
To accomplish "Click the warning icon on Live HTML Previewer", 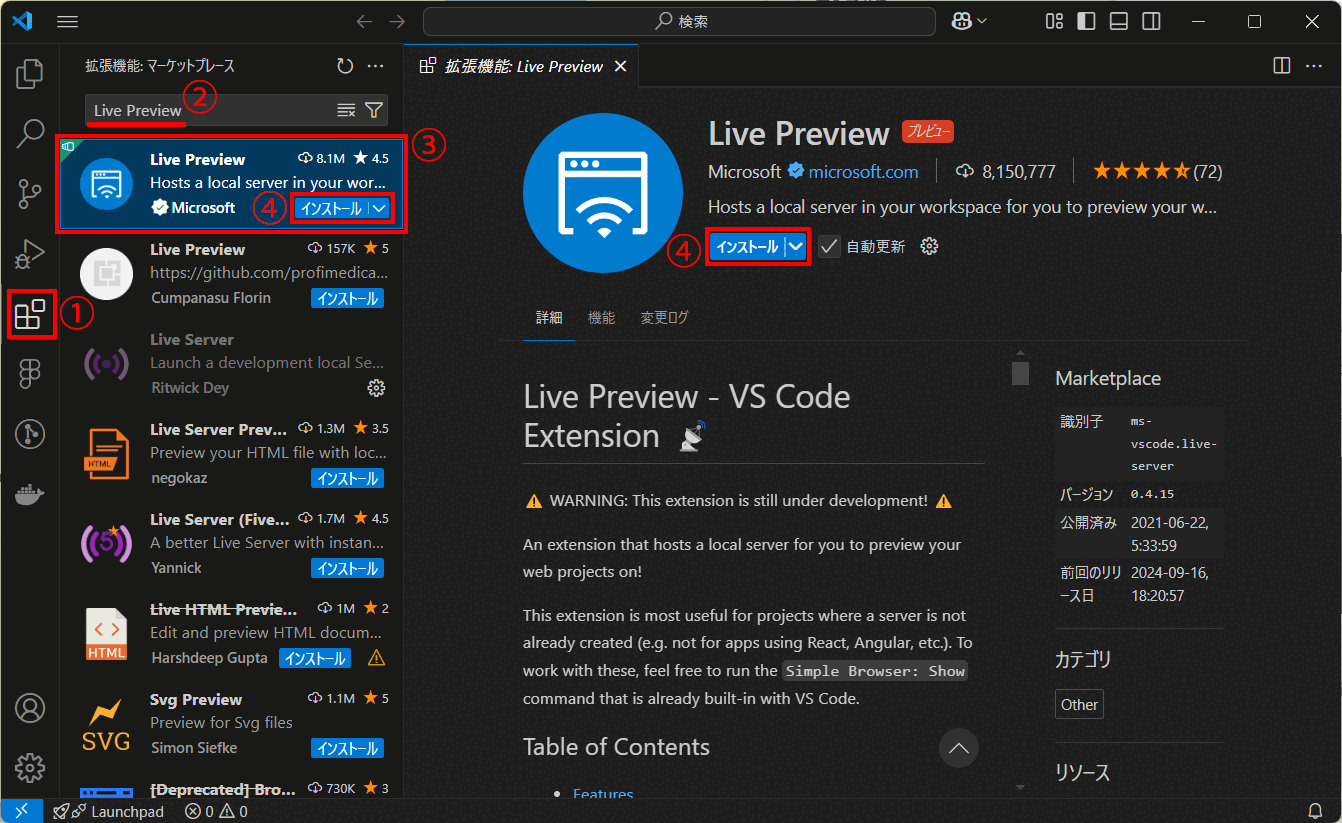I will point(376,658).
